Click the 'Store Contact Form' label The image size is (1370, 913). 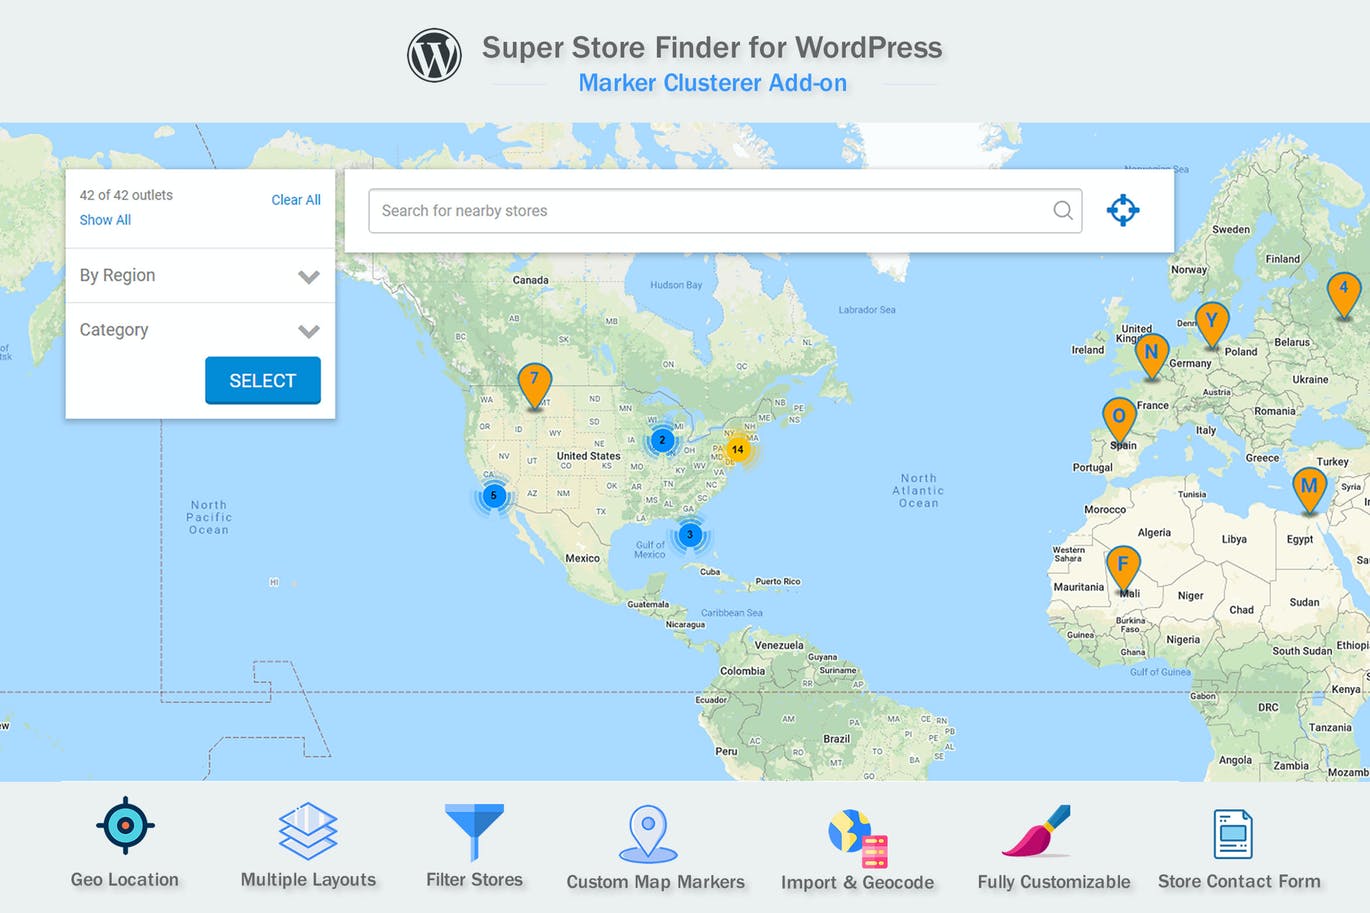tap(1239, 881)
